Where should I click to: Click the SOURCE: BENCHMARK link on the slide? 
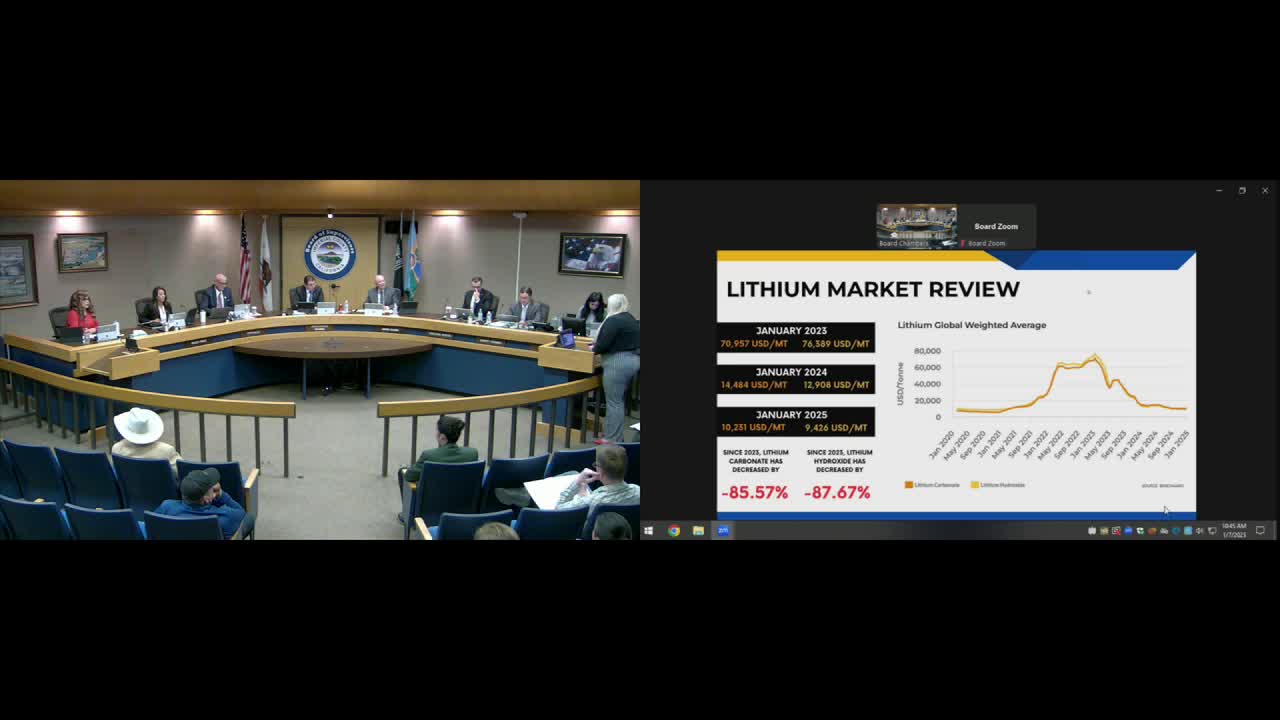click(1161, 485)
